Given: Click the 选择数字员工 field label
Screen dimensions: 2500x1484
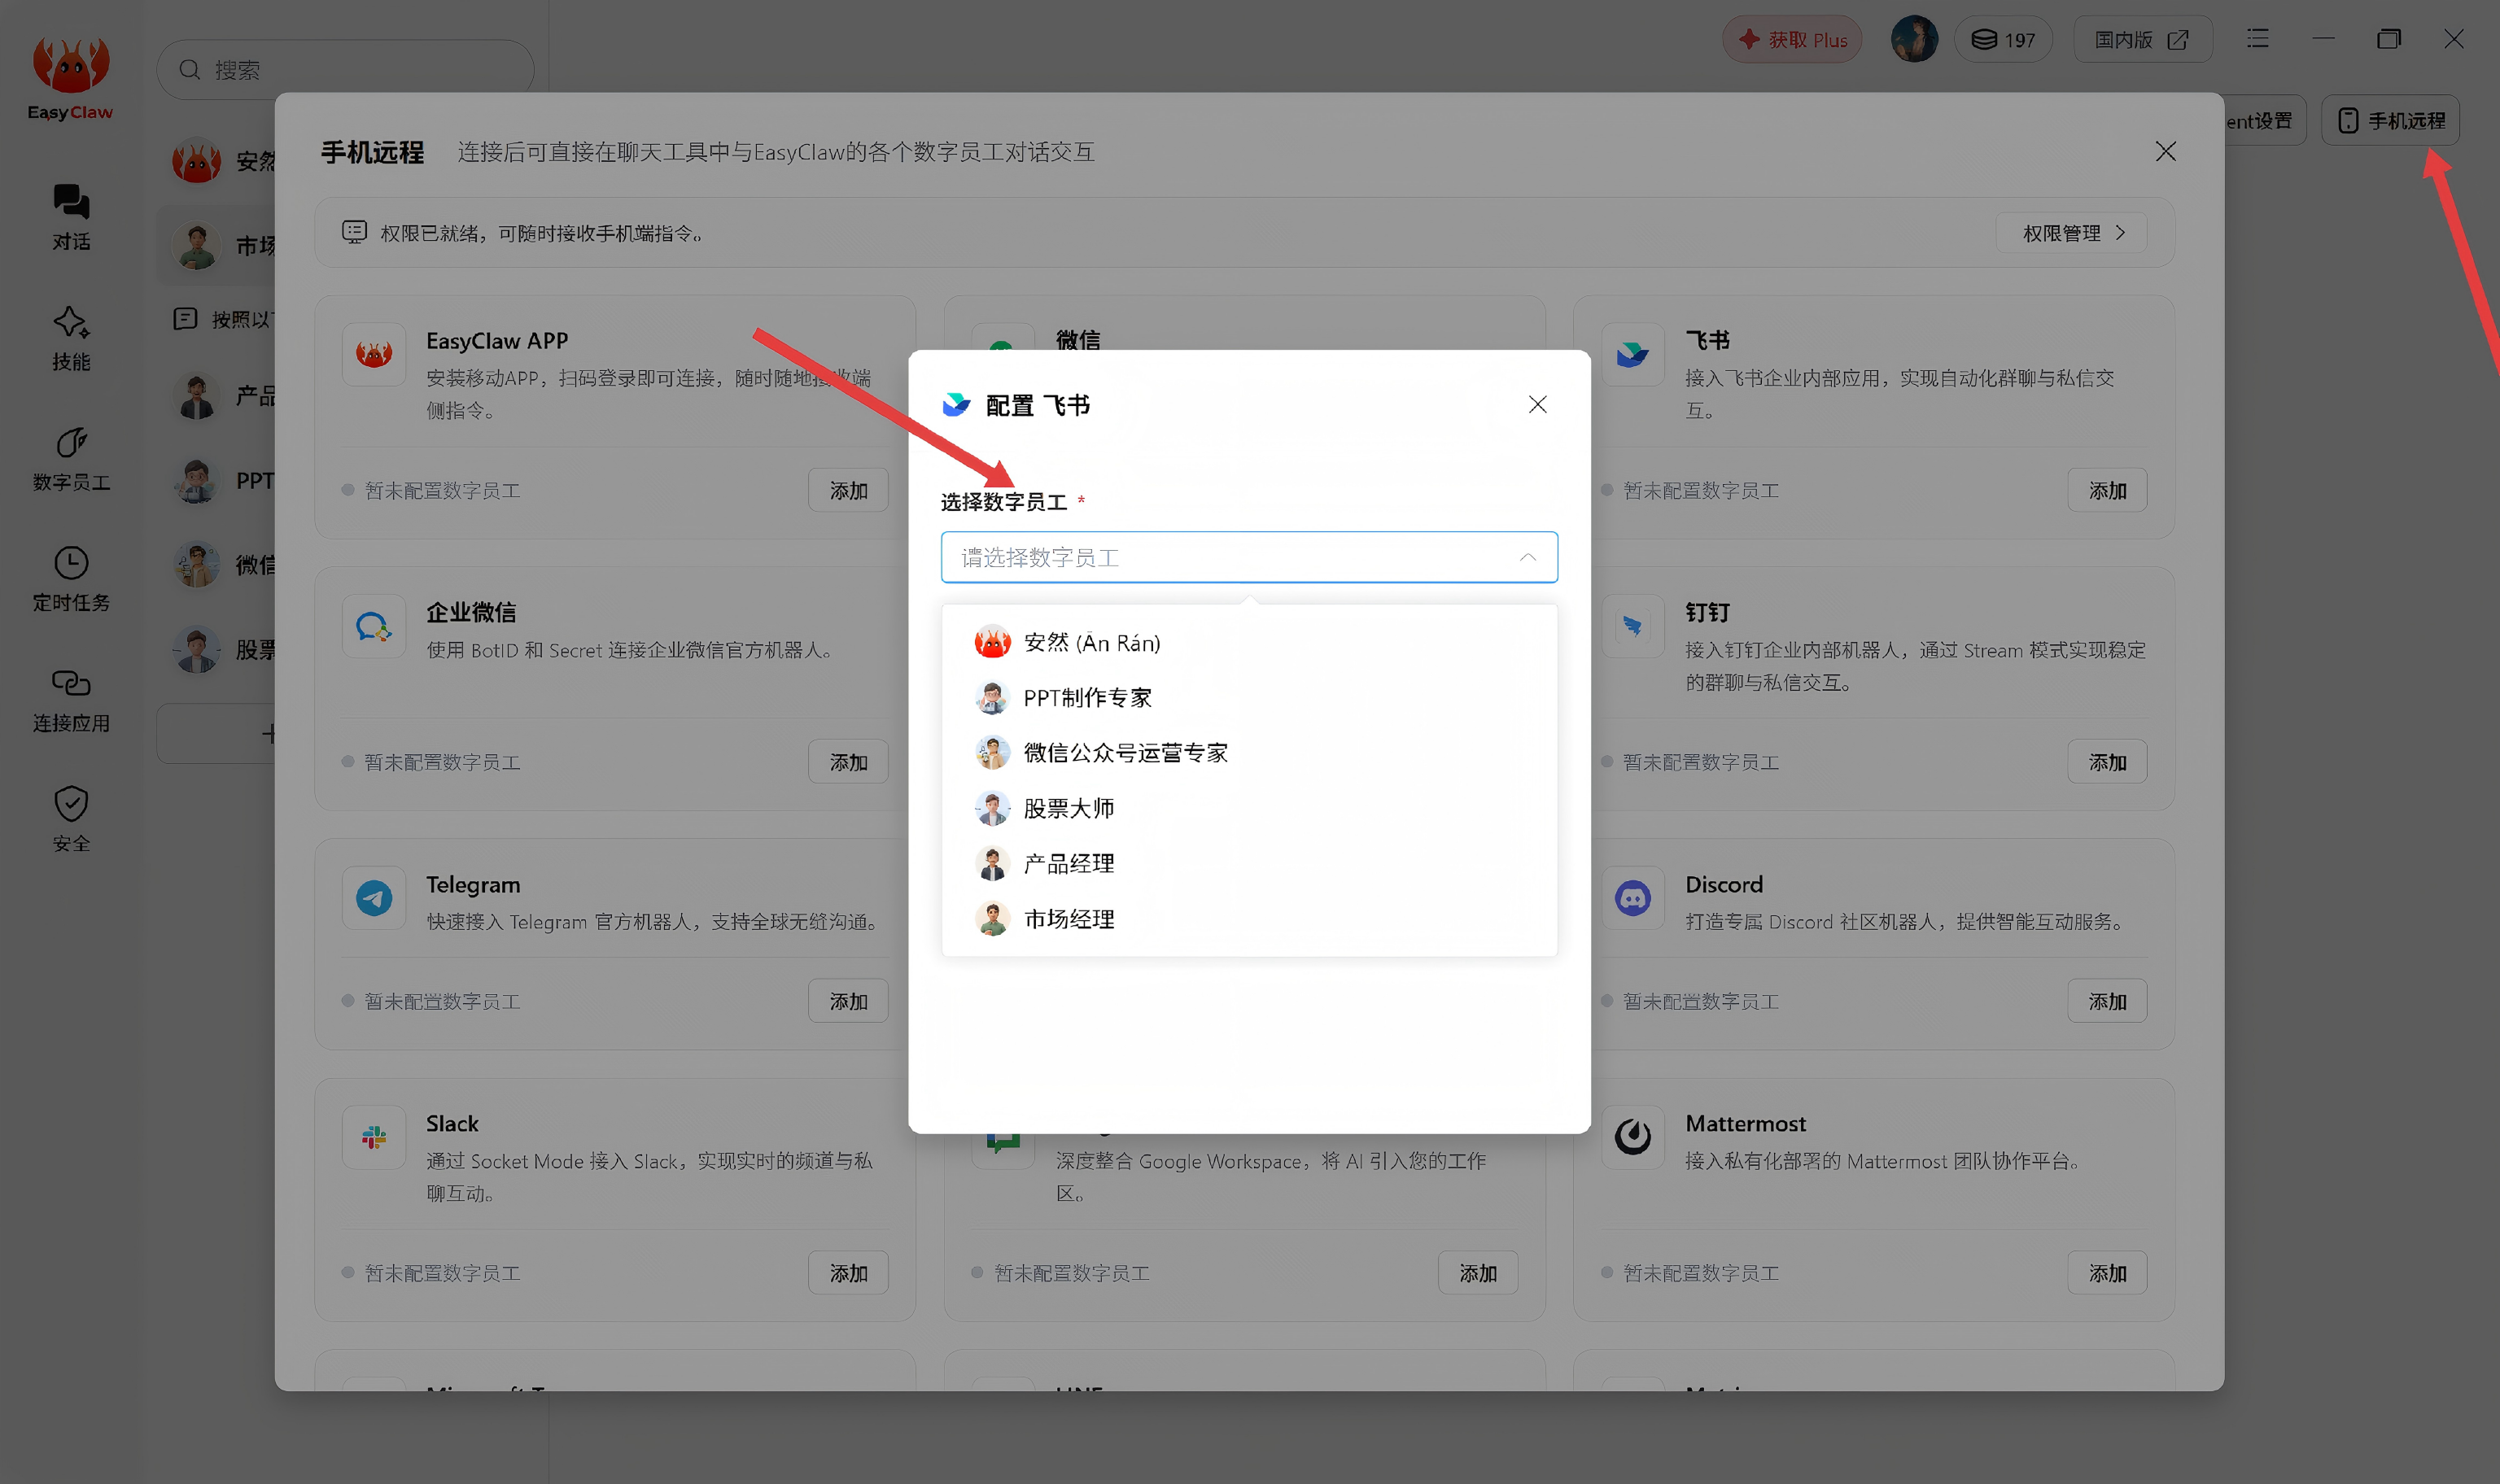Looking at the screenshot, I should [1003, 502].
